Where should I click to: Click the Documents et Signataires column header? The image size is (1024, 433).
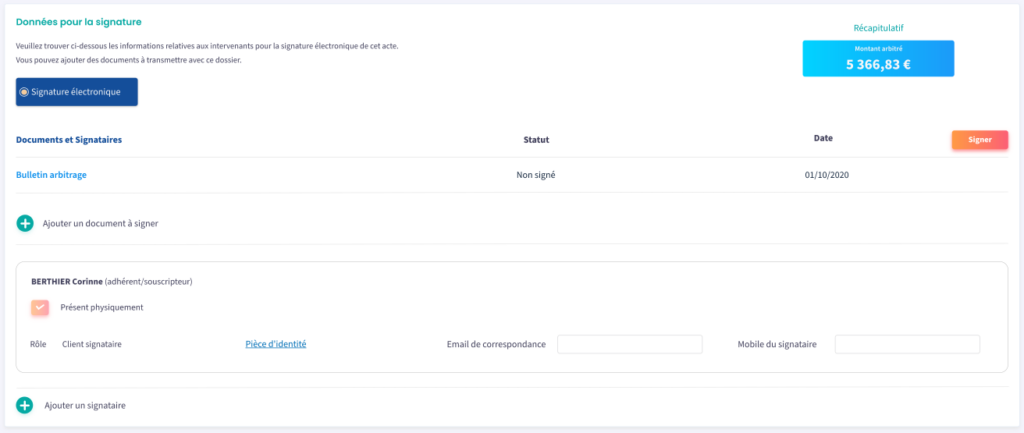coord(69,140)
